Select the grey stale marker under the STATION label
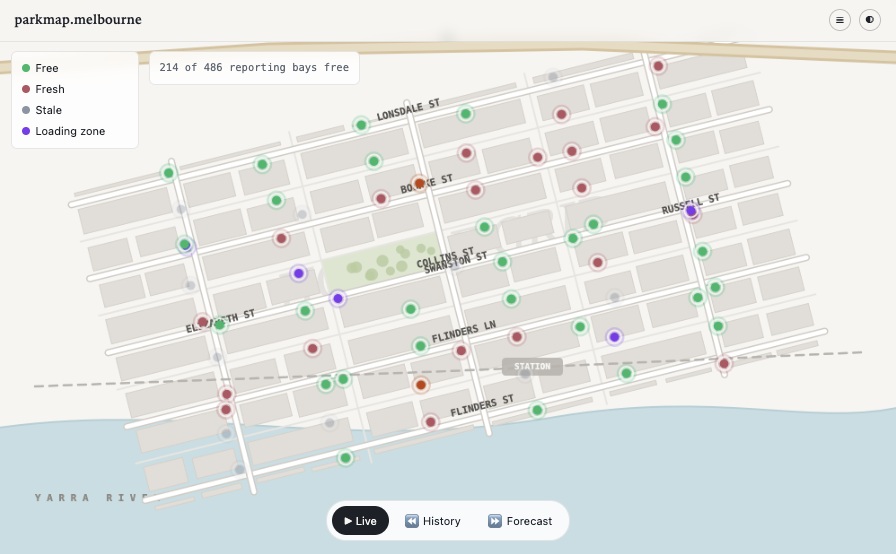Image resolution: width=896 pixels, height=554 pixels. pyautogui.click(x=525, y=374)
